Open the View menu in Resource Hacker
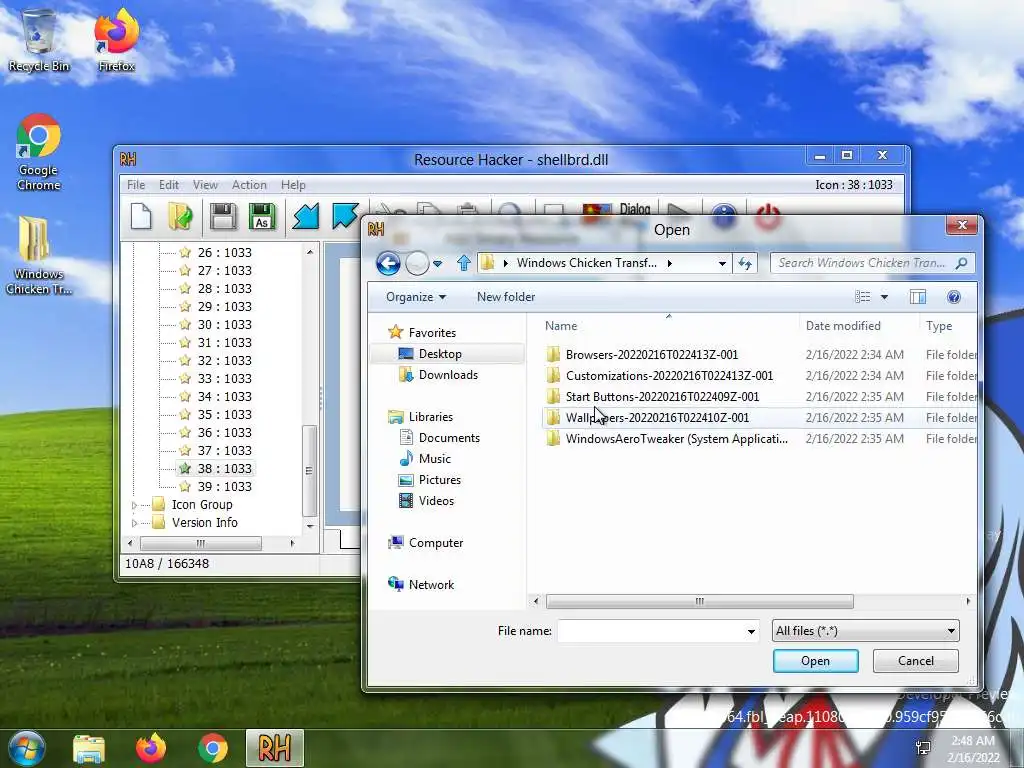The image size is (1024, 768). point(205,185)
